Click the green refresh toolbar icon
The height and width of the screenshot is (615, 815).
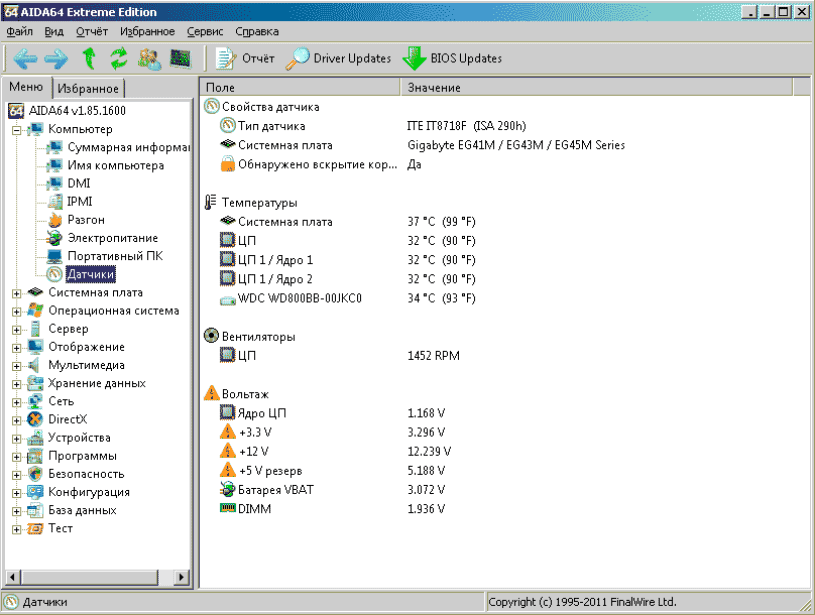point(119,58)
